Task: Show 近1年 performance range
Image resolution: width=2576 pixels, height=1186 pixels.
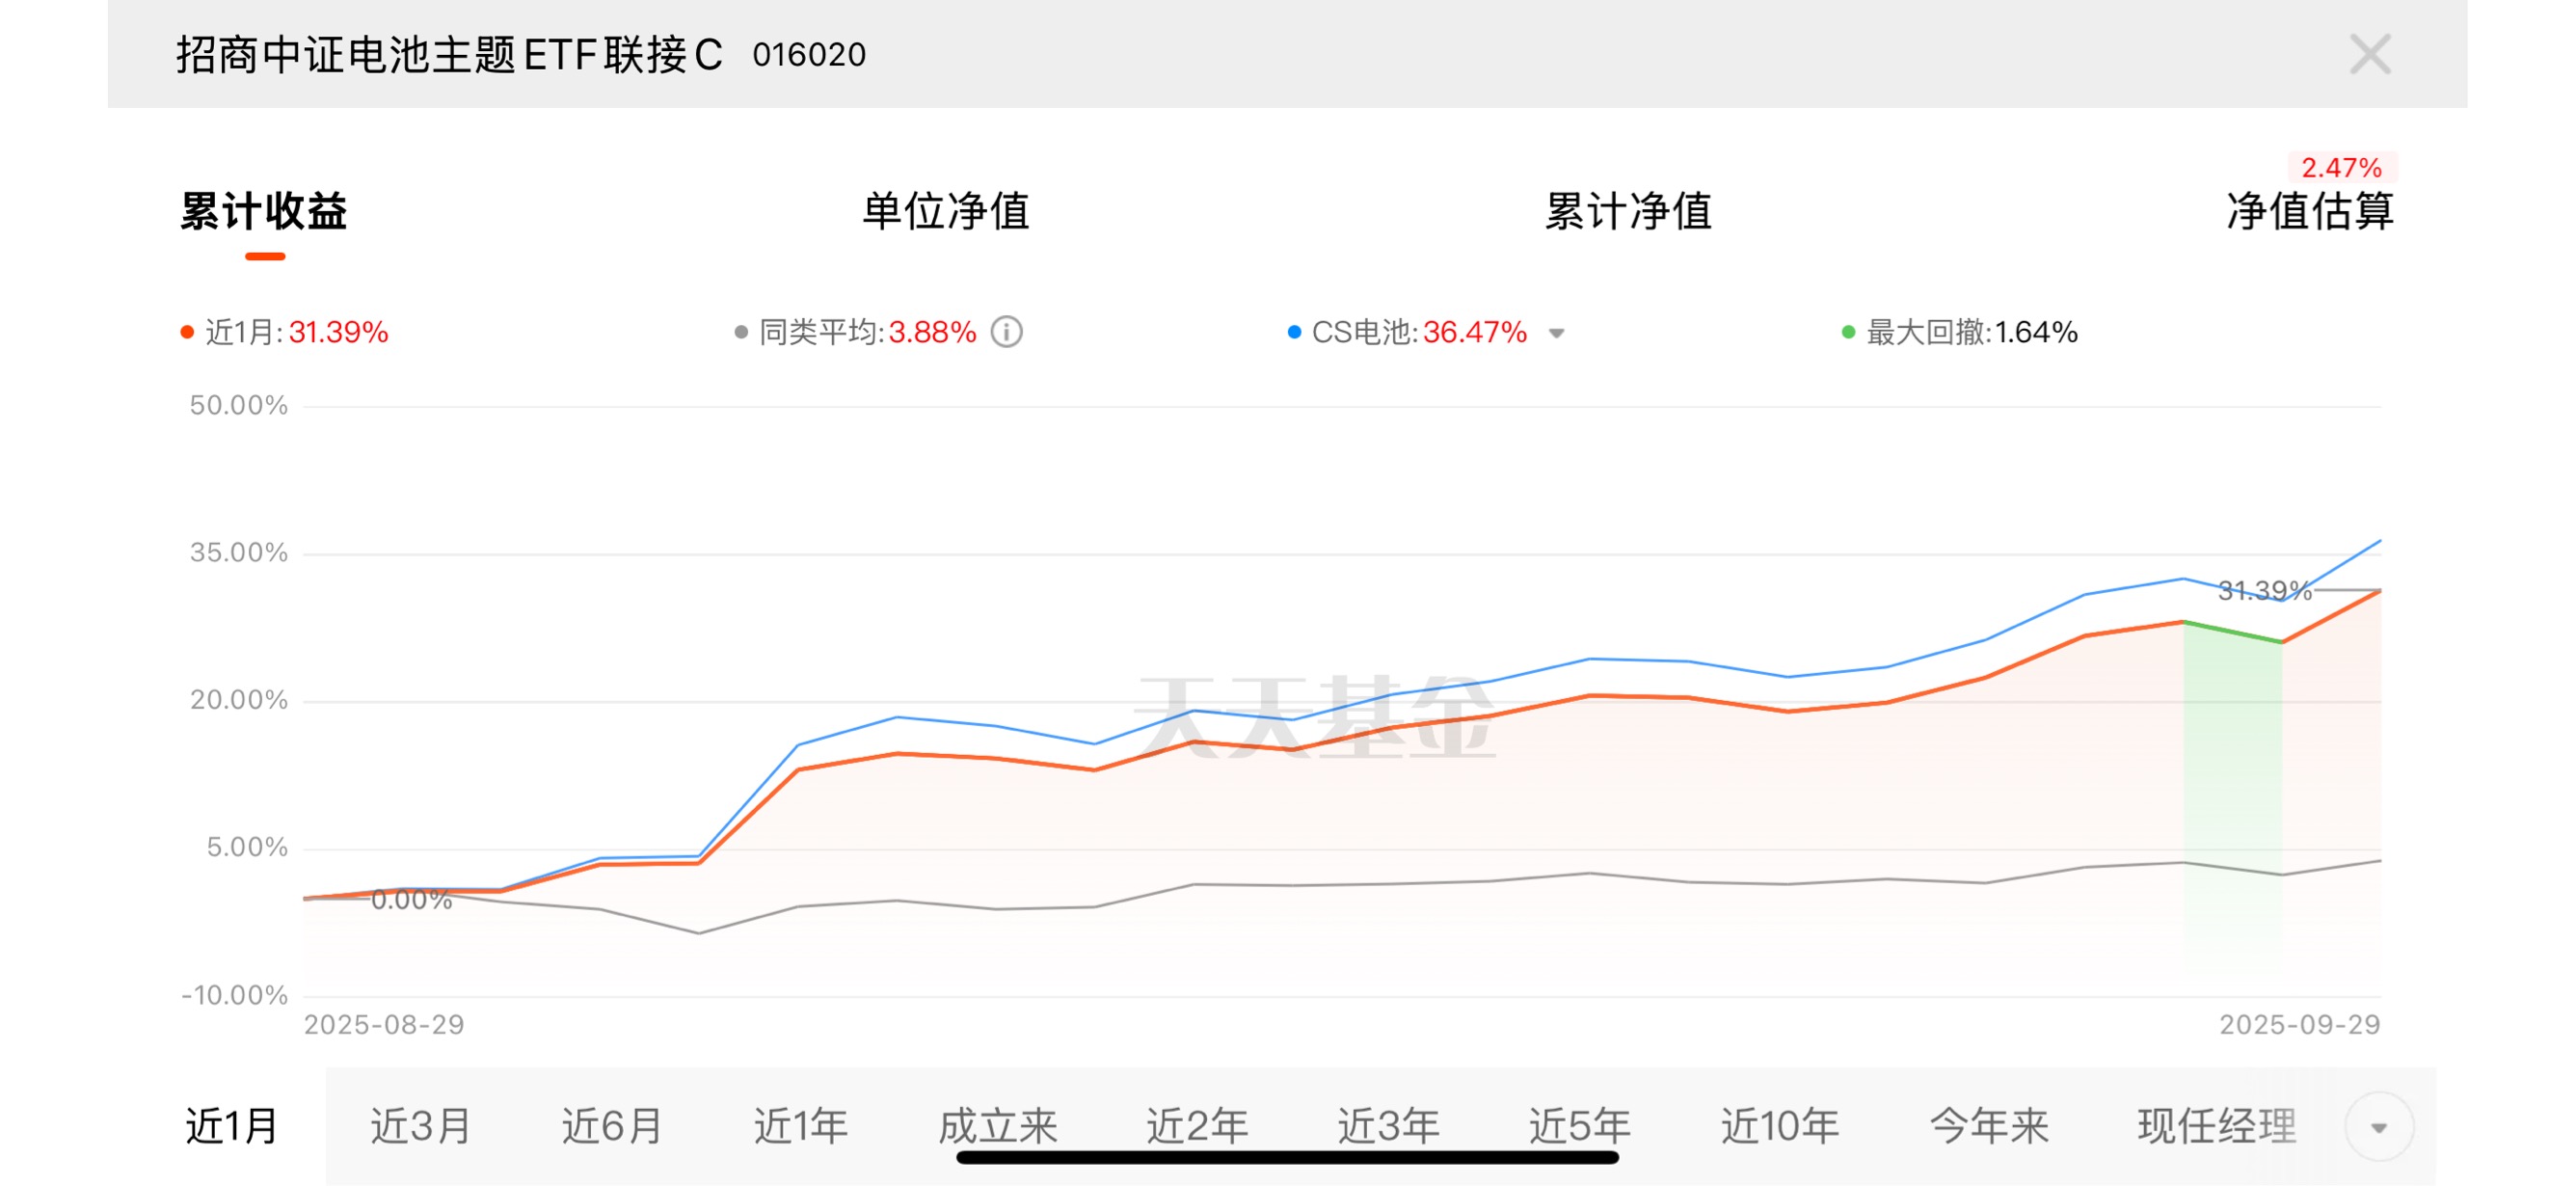Action: (801, 1126)
